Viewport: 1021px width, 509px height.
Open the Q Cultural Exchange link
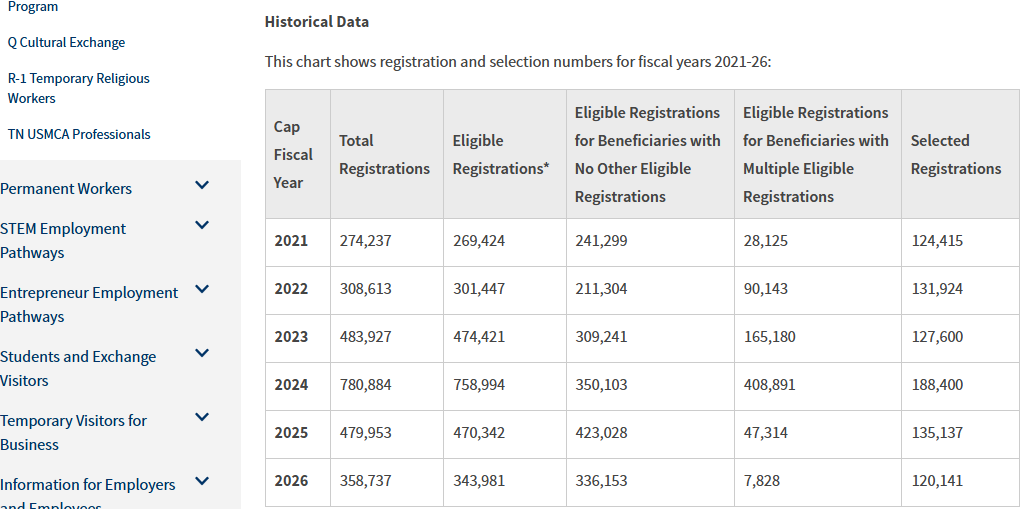[x=67, y=43]
